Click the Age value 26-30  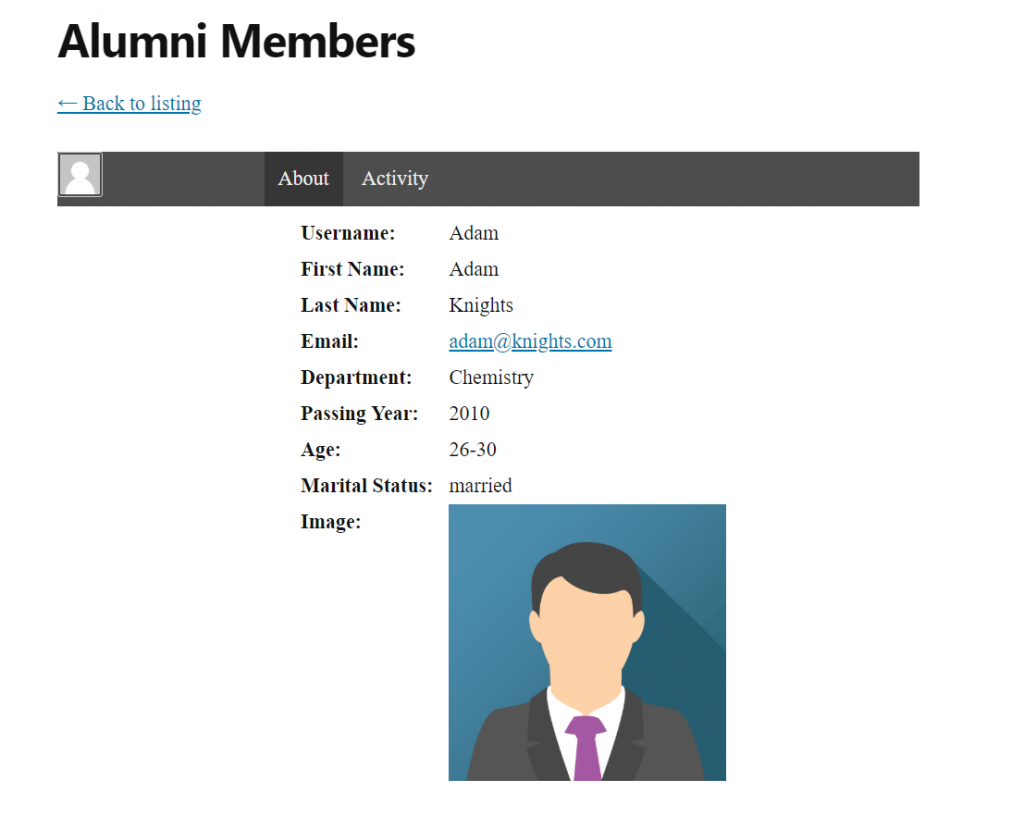click(472, 450)
